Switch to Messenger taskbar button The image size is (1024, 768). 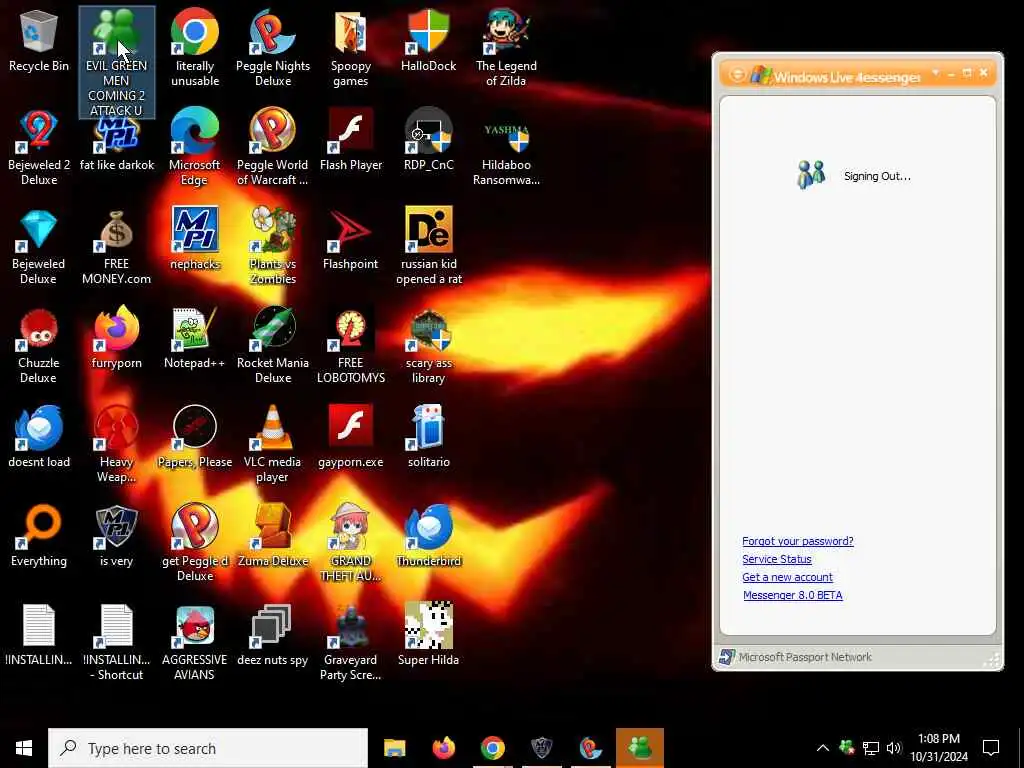(x=639, y=748)
